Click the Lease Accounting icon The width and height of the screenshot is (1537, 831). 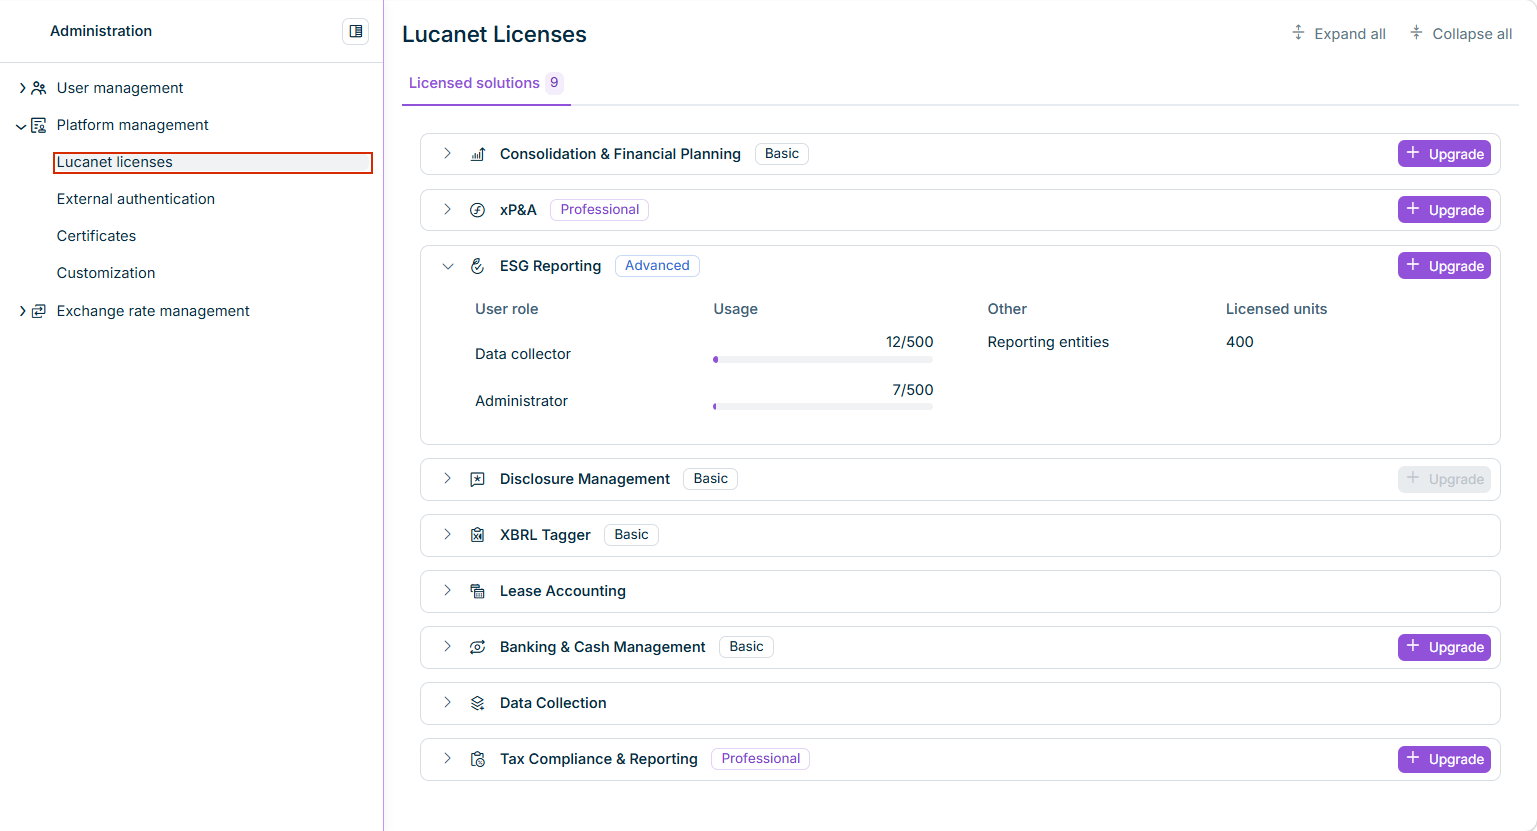click(x=478, y=591)
